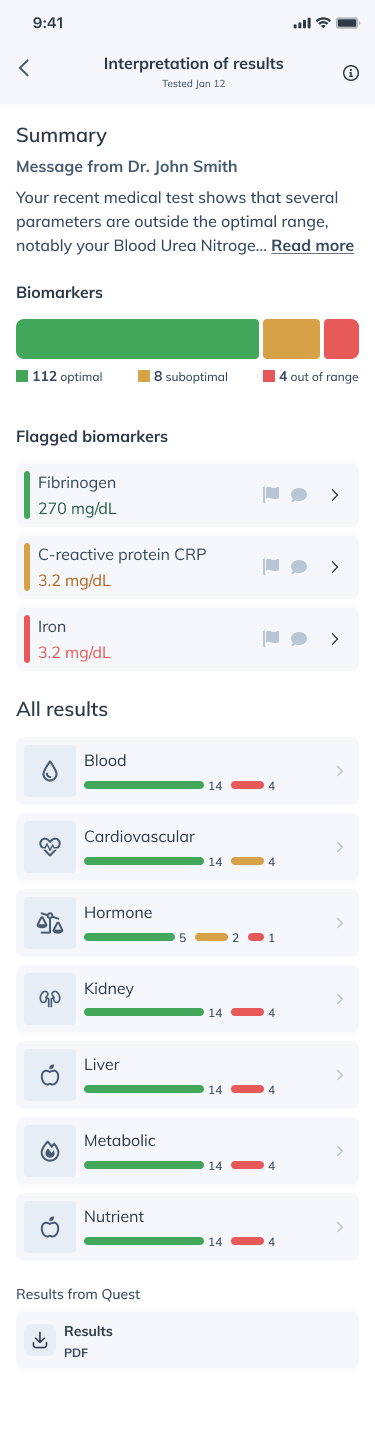
Task: Open the comment icon on Iron row
Action: coord(299,639)
